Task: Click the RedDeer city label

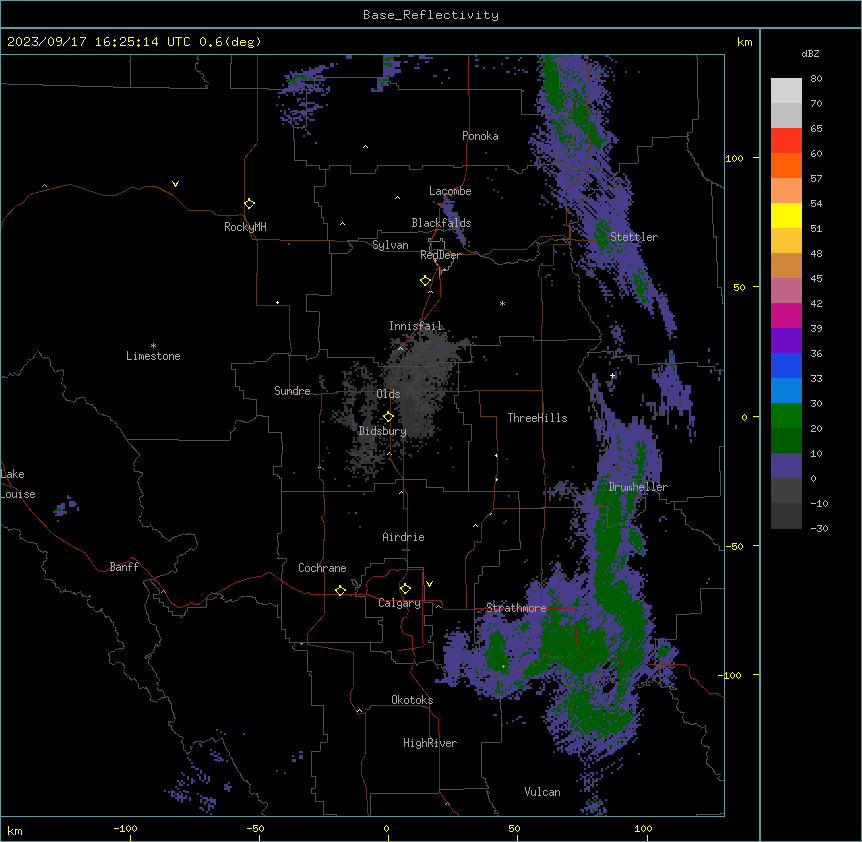Action: [440, 255]
